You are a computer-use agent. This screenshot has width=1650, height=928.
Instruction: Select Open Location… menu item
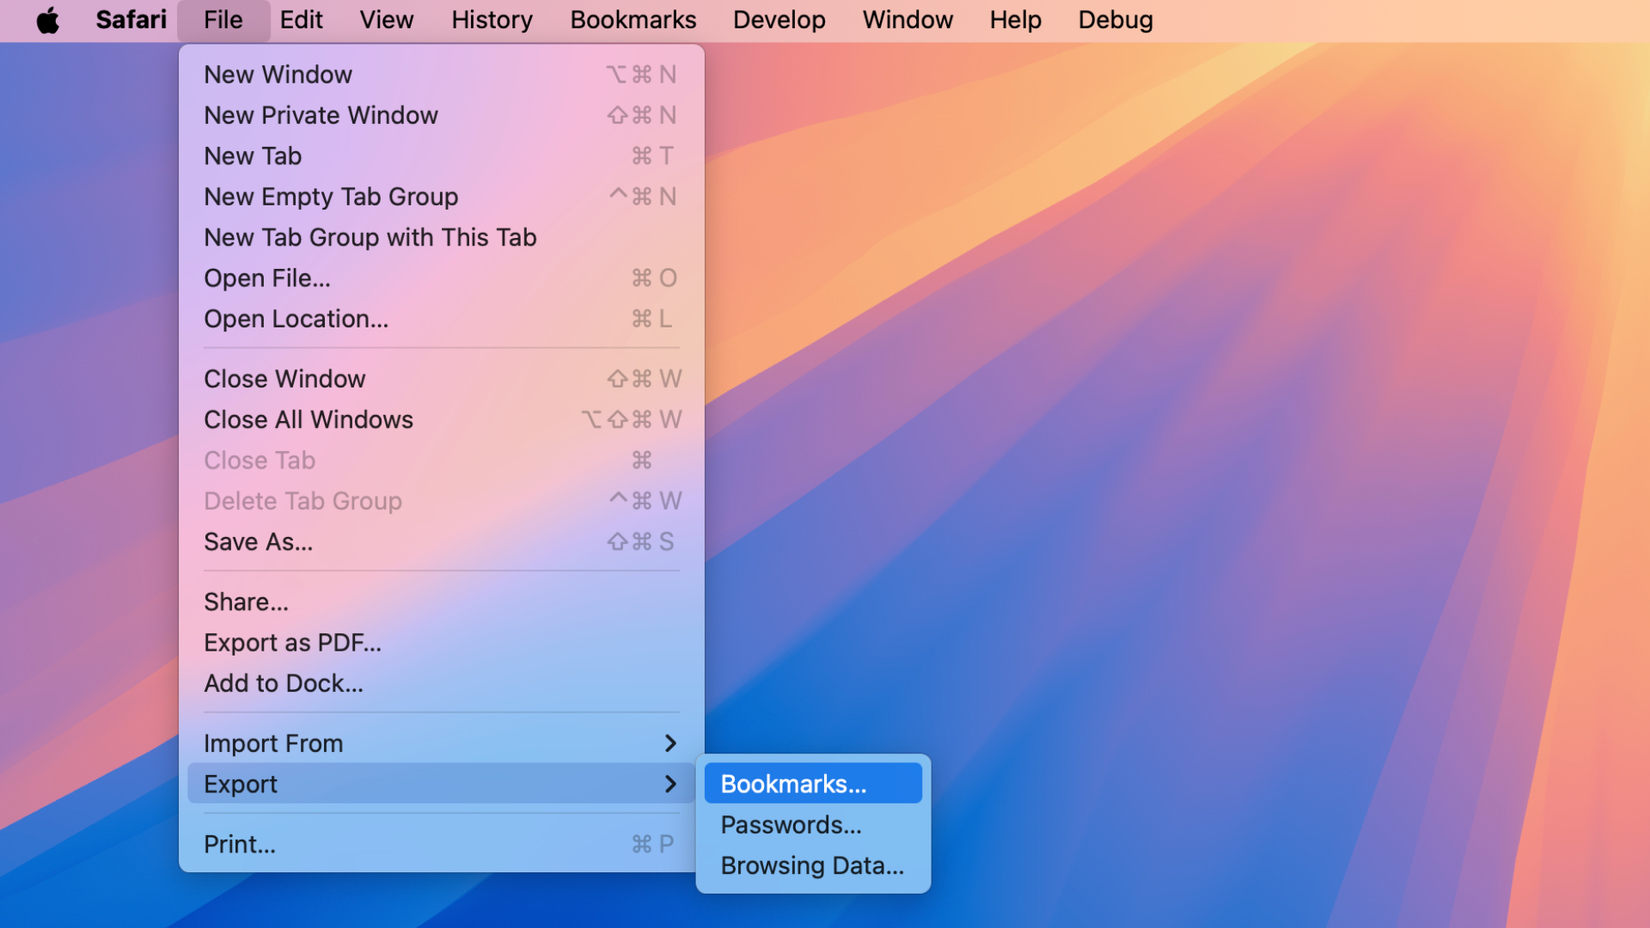(441, 319)
